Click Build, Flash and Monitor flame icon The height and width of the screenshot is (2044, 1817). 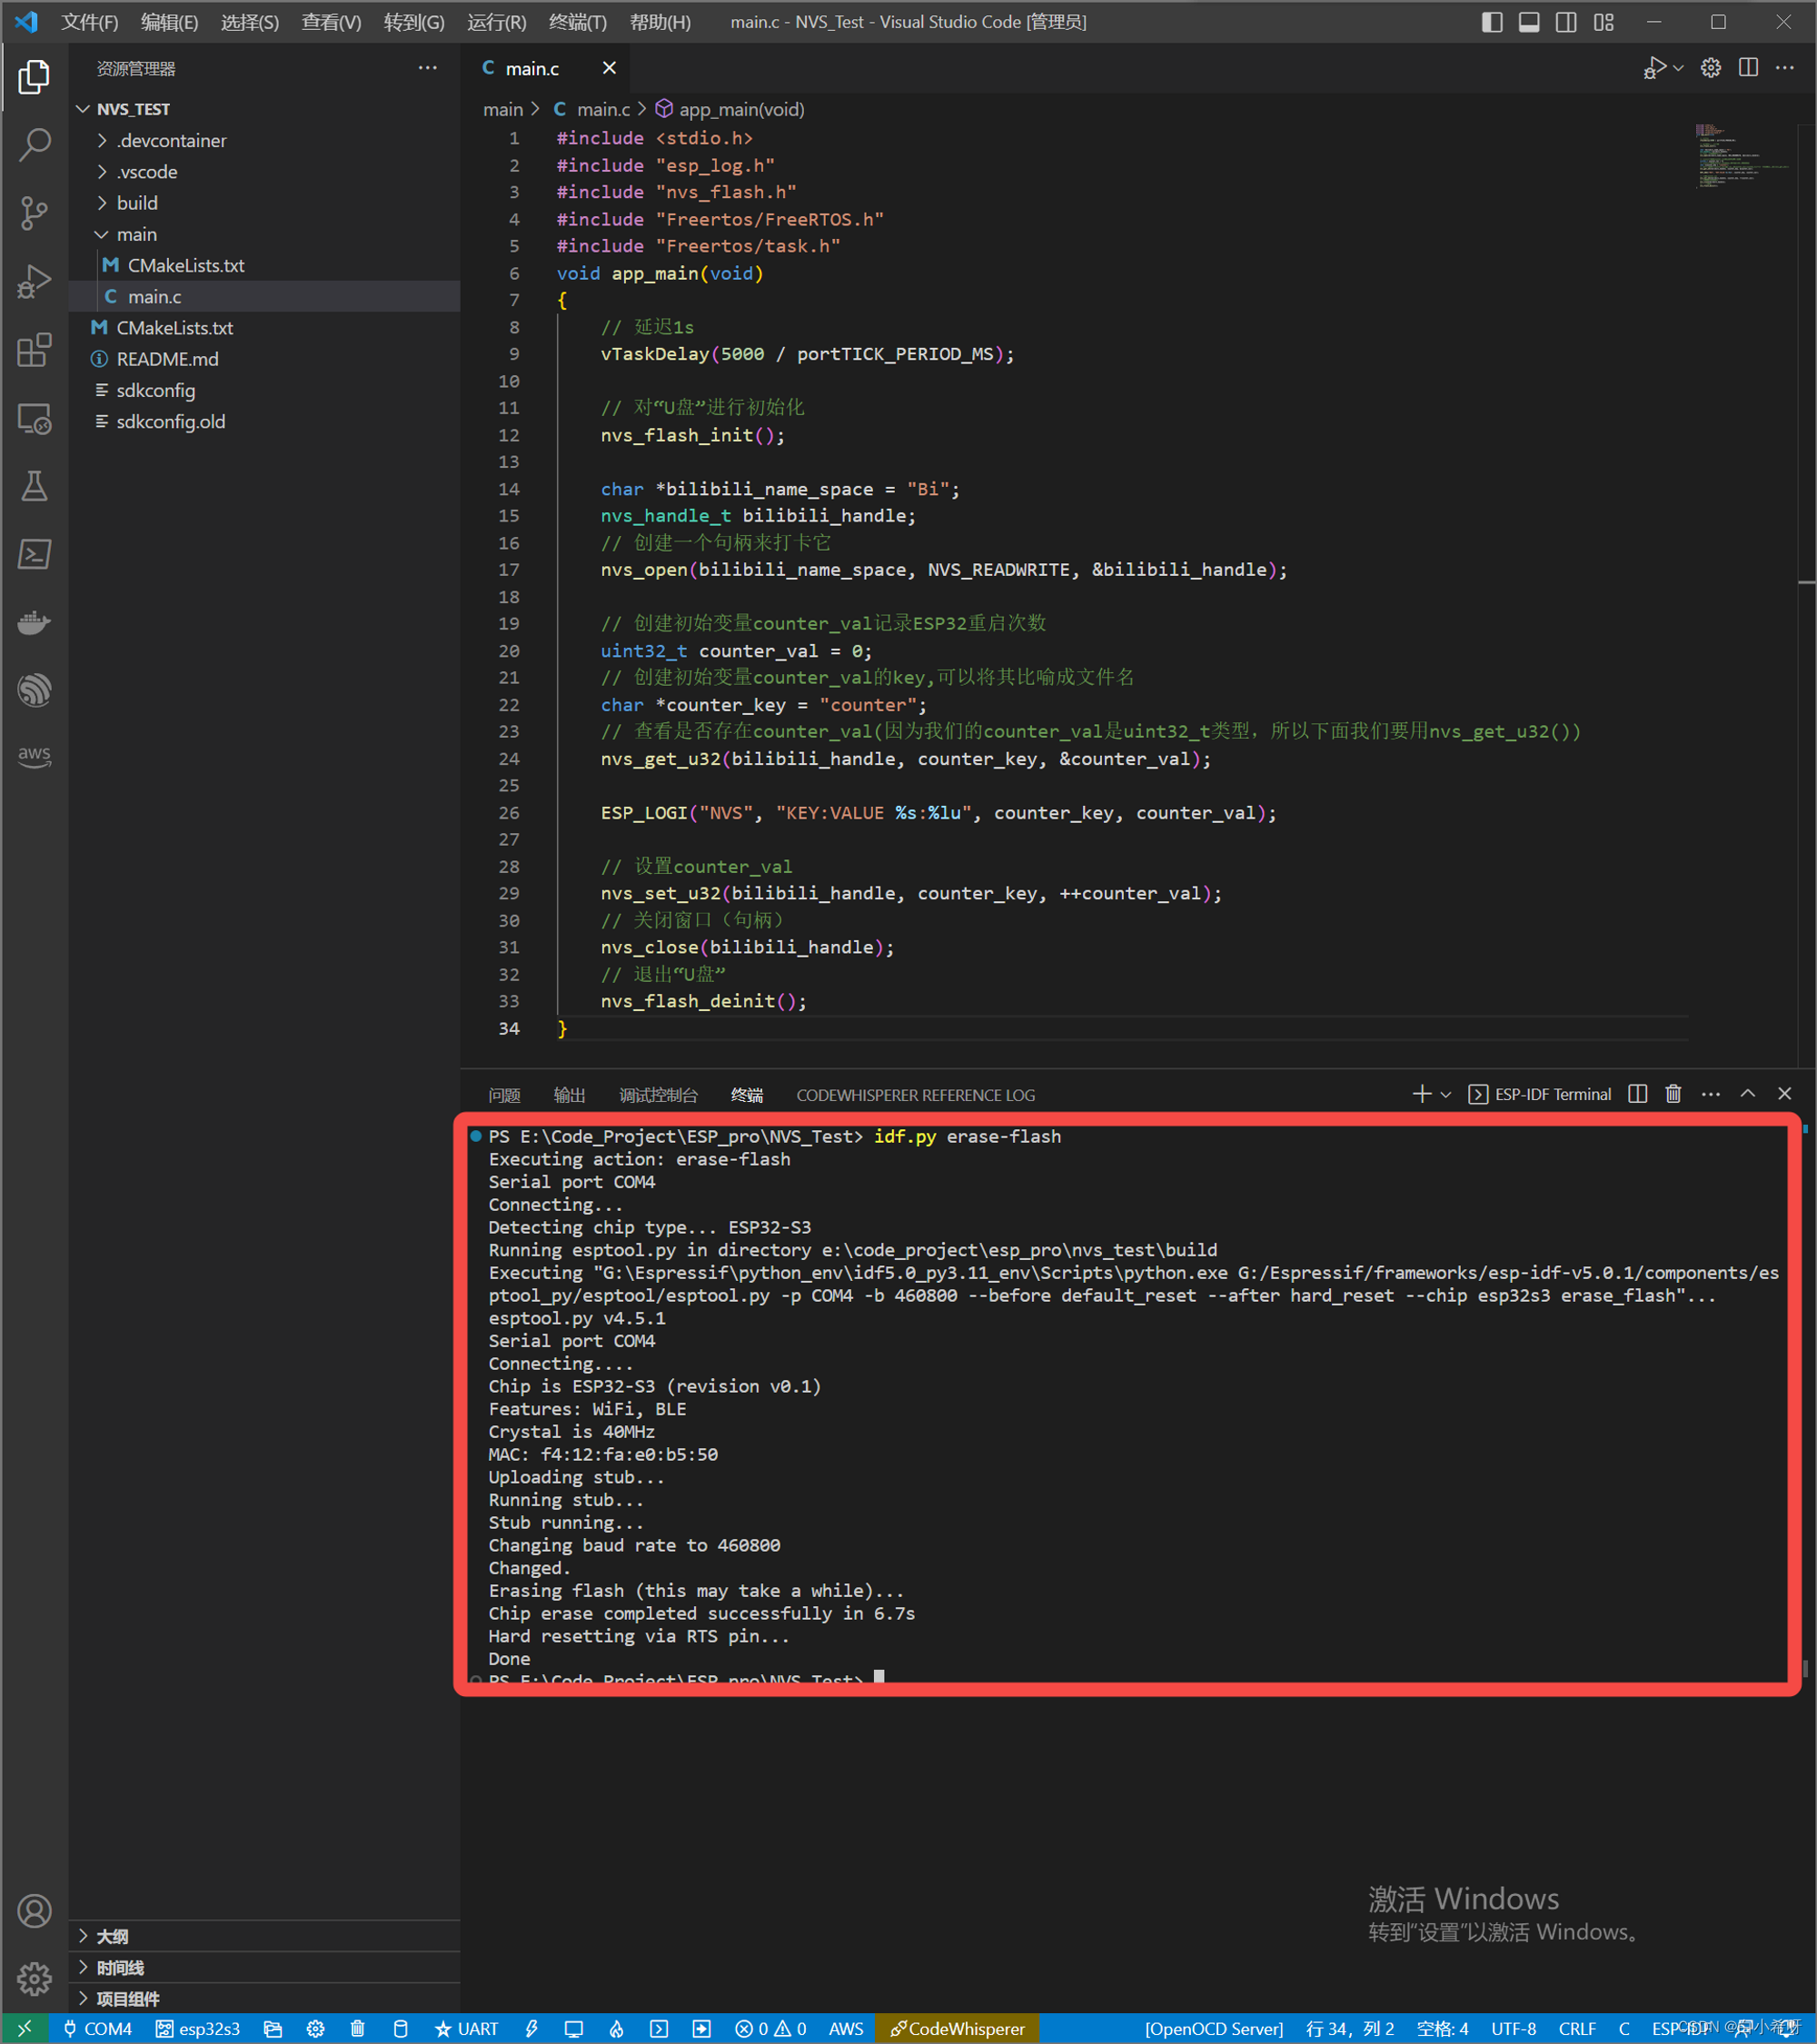[616, 2029]
